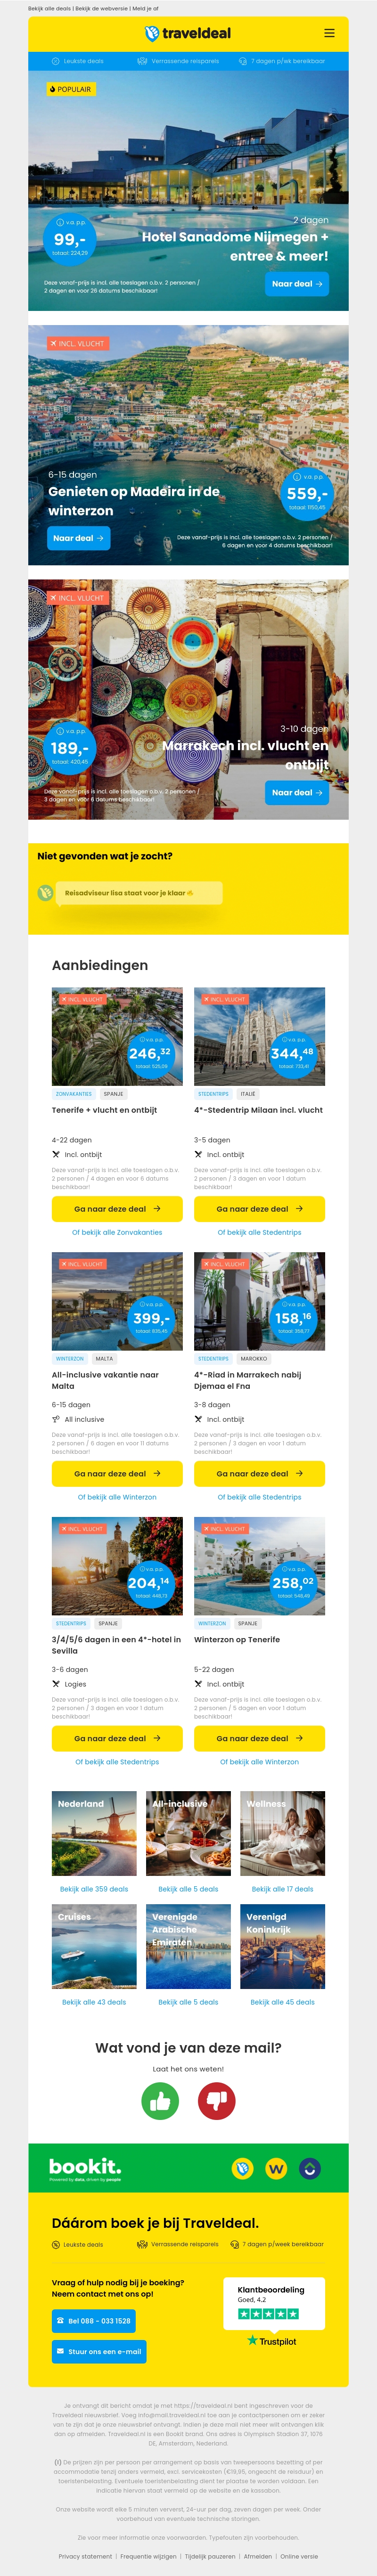This screenshot has width=377, height=2576.
Task: Open the Madeira 'Naar deal' button
Action: click(78, 538)
